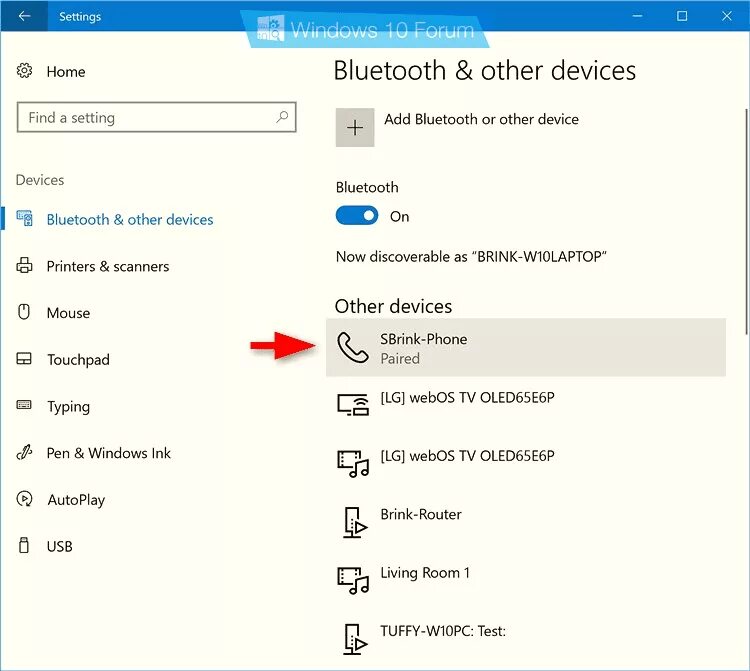The height and width of the screenshot is (671, 750).
Task: Click the Paired status under SBrink-Phone
Action: pos(400,359)
